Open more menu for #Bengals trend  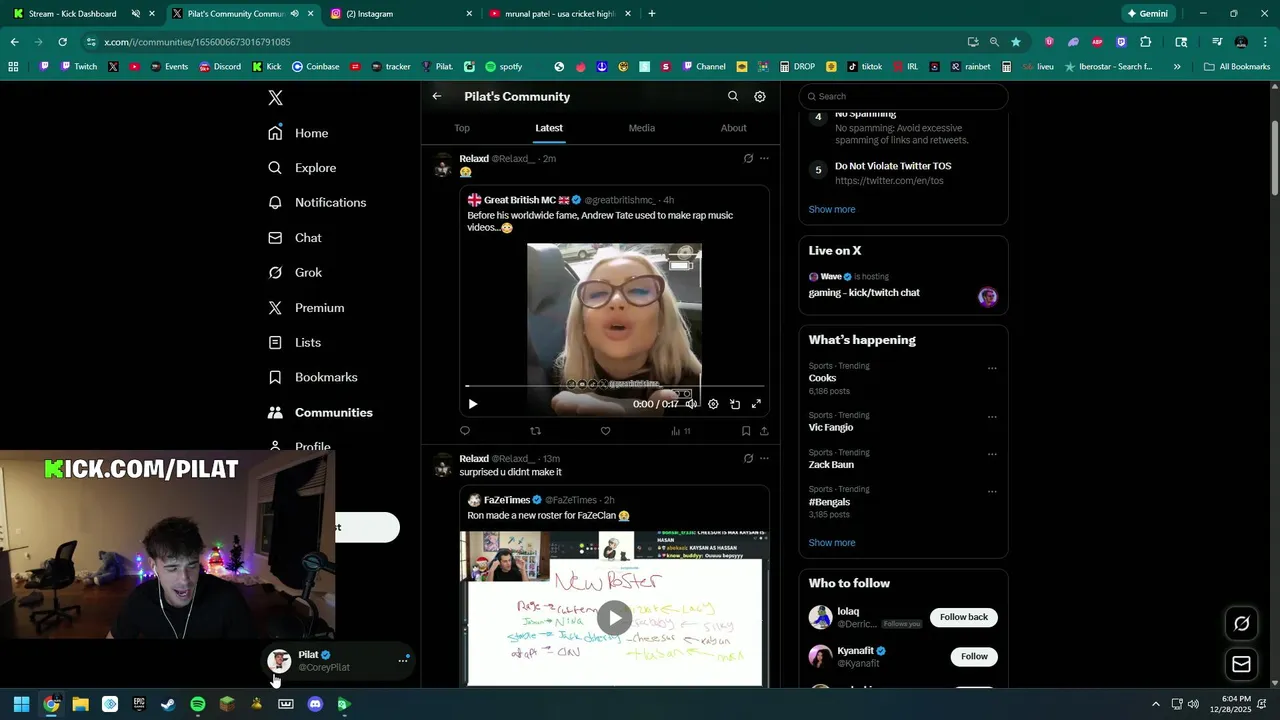pyautogui.click(x=992, y=491)
